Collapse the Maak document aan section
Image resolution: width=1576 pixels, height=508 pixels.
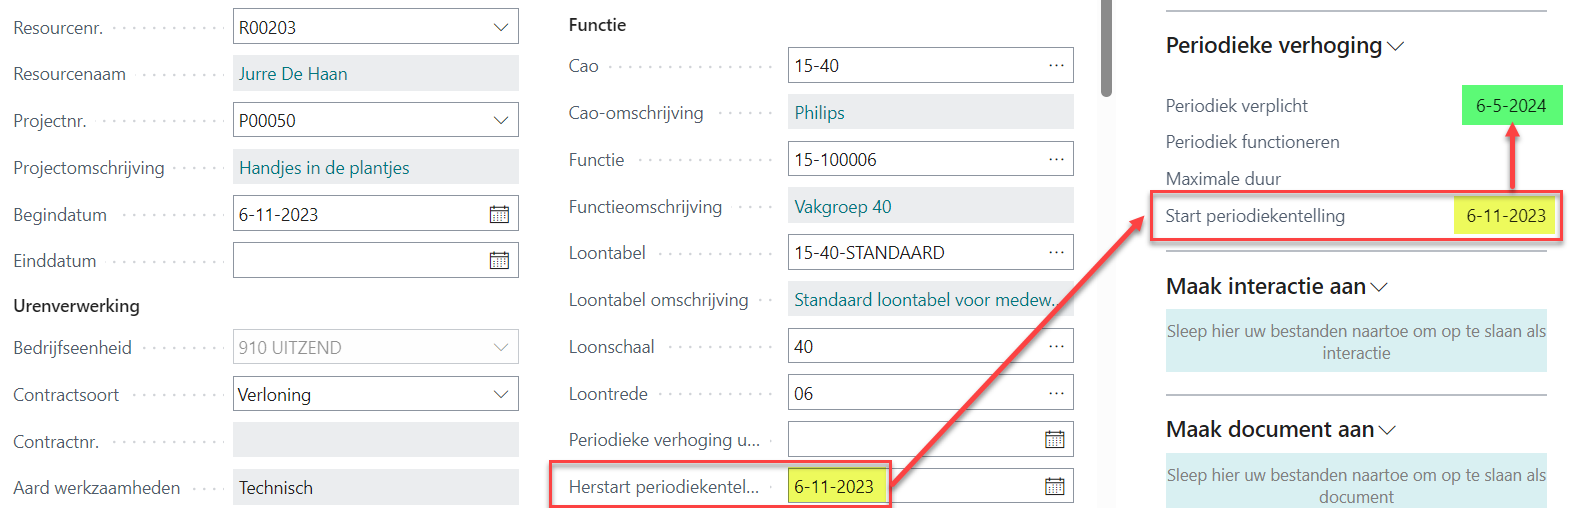tap(1387, 430)
